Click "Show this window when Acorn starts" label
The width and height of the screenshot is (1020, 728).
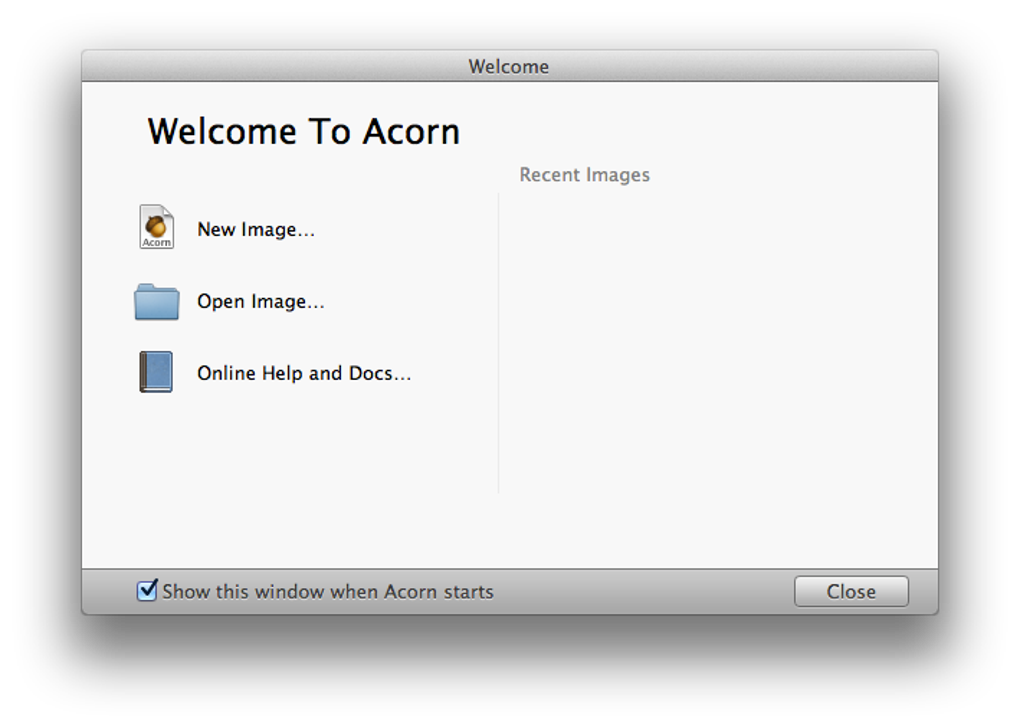click(328, 592)
